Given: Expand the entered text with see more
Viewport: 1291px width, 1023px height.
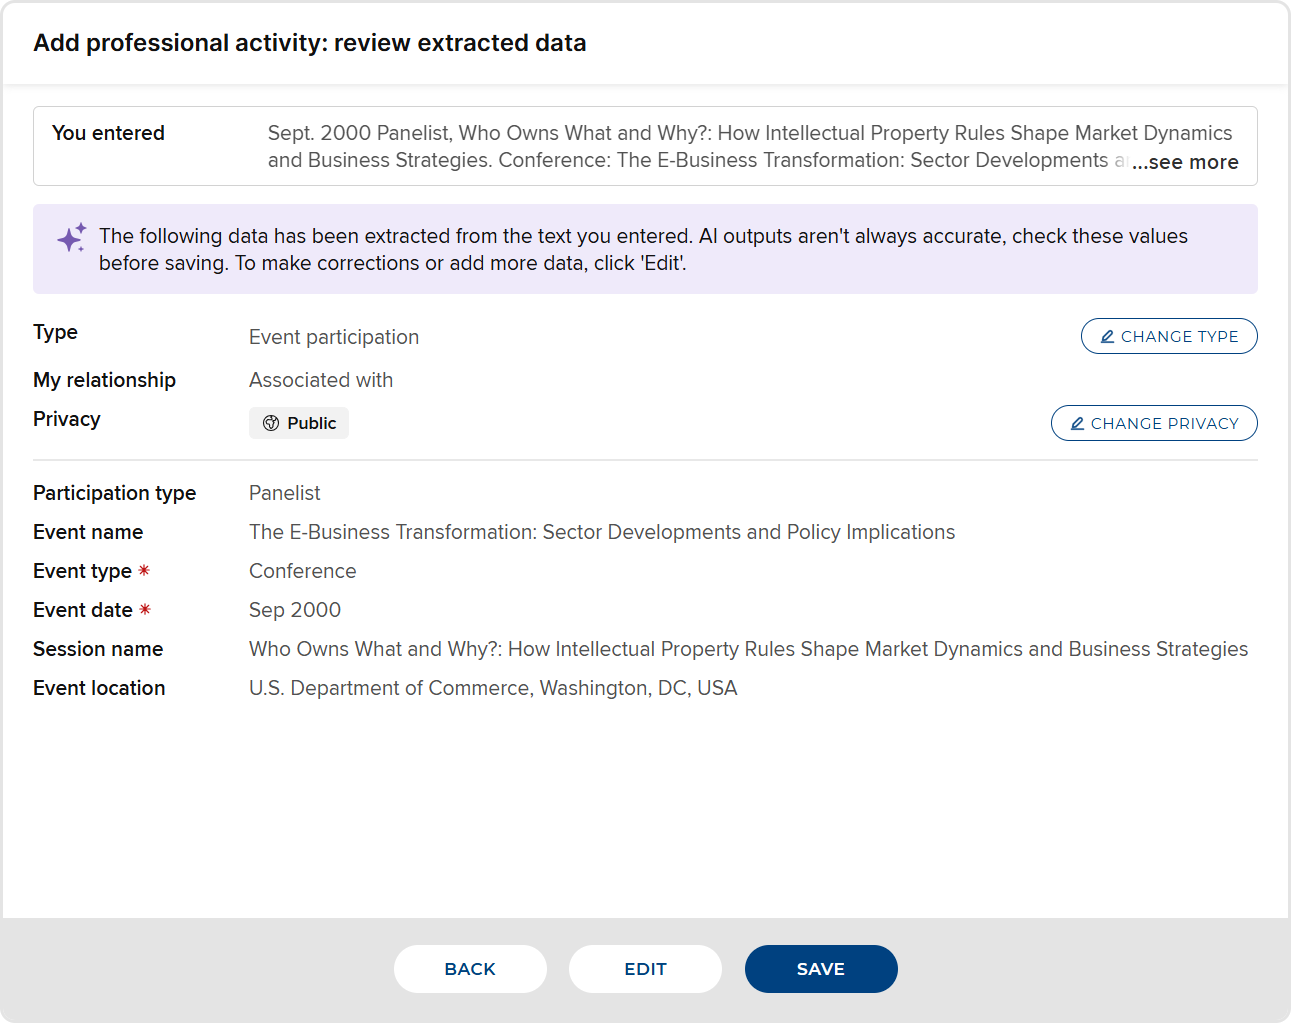Looking at the screenshot, I should tap(1185, 162).
